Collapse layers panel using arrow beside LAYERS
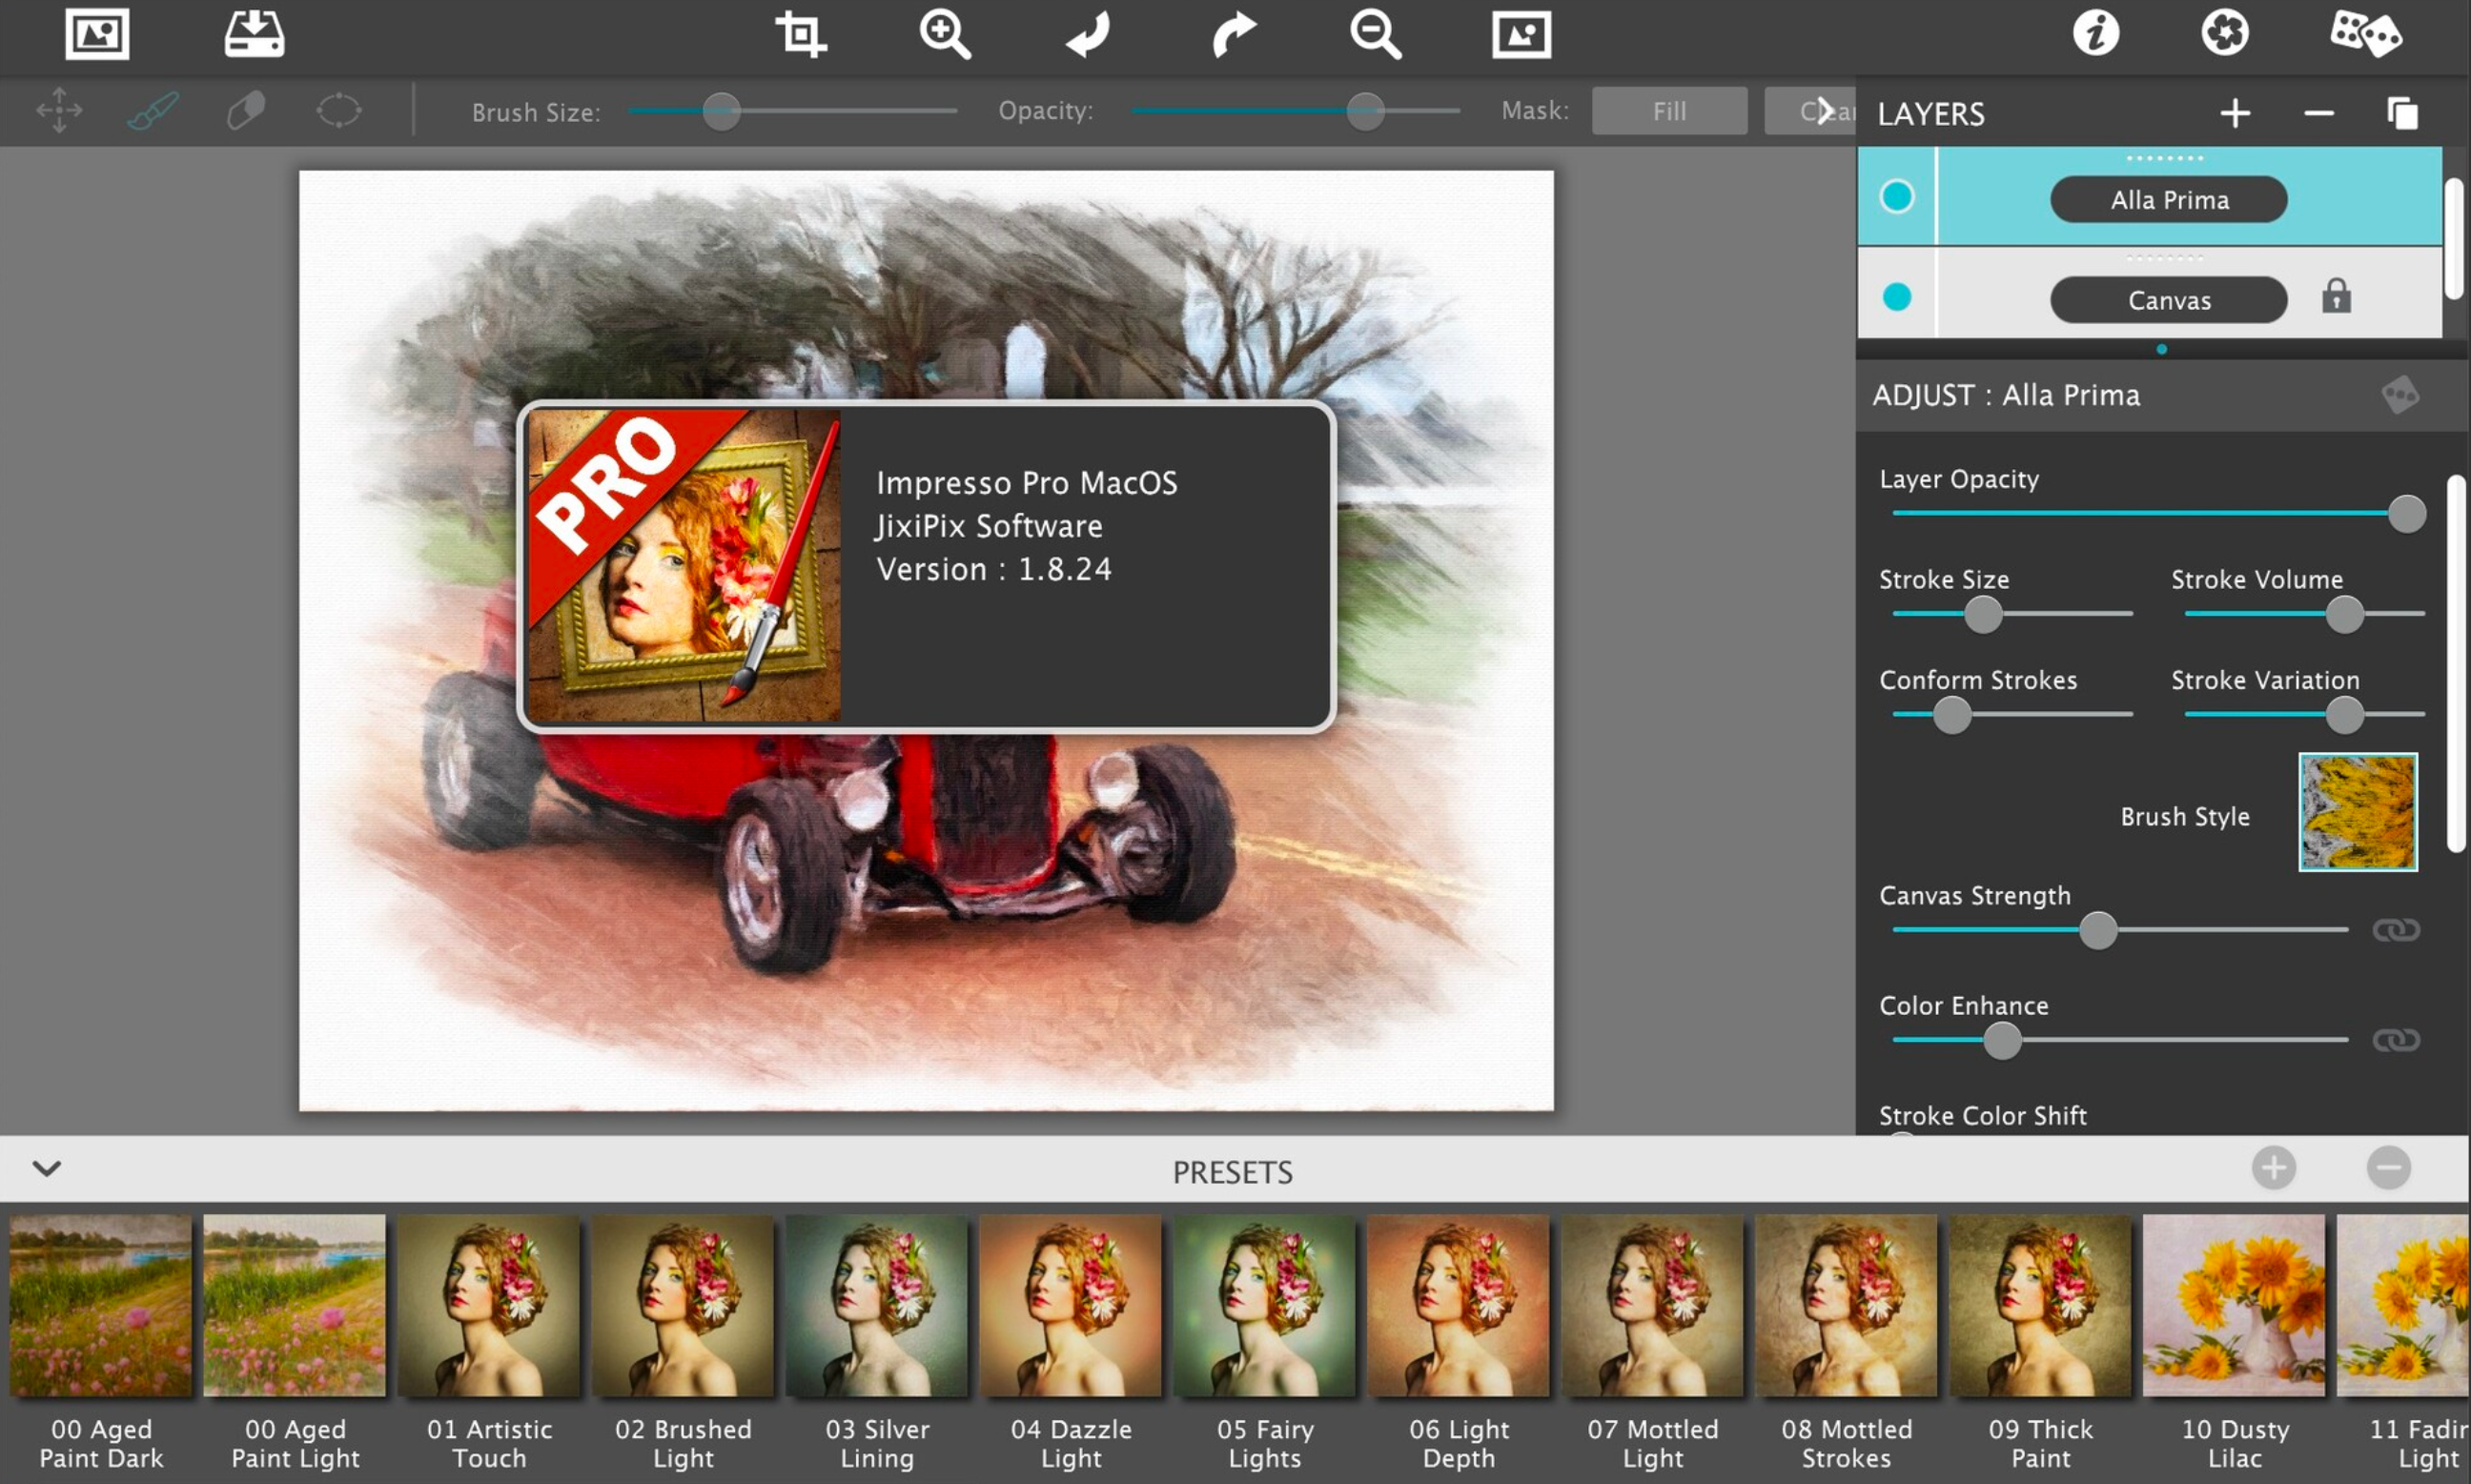The height and width of the screenshot is (1484, 2471). (1825, 110)
